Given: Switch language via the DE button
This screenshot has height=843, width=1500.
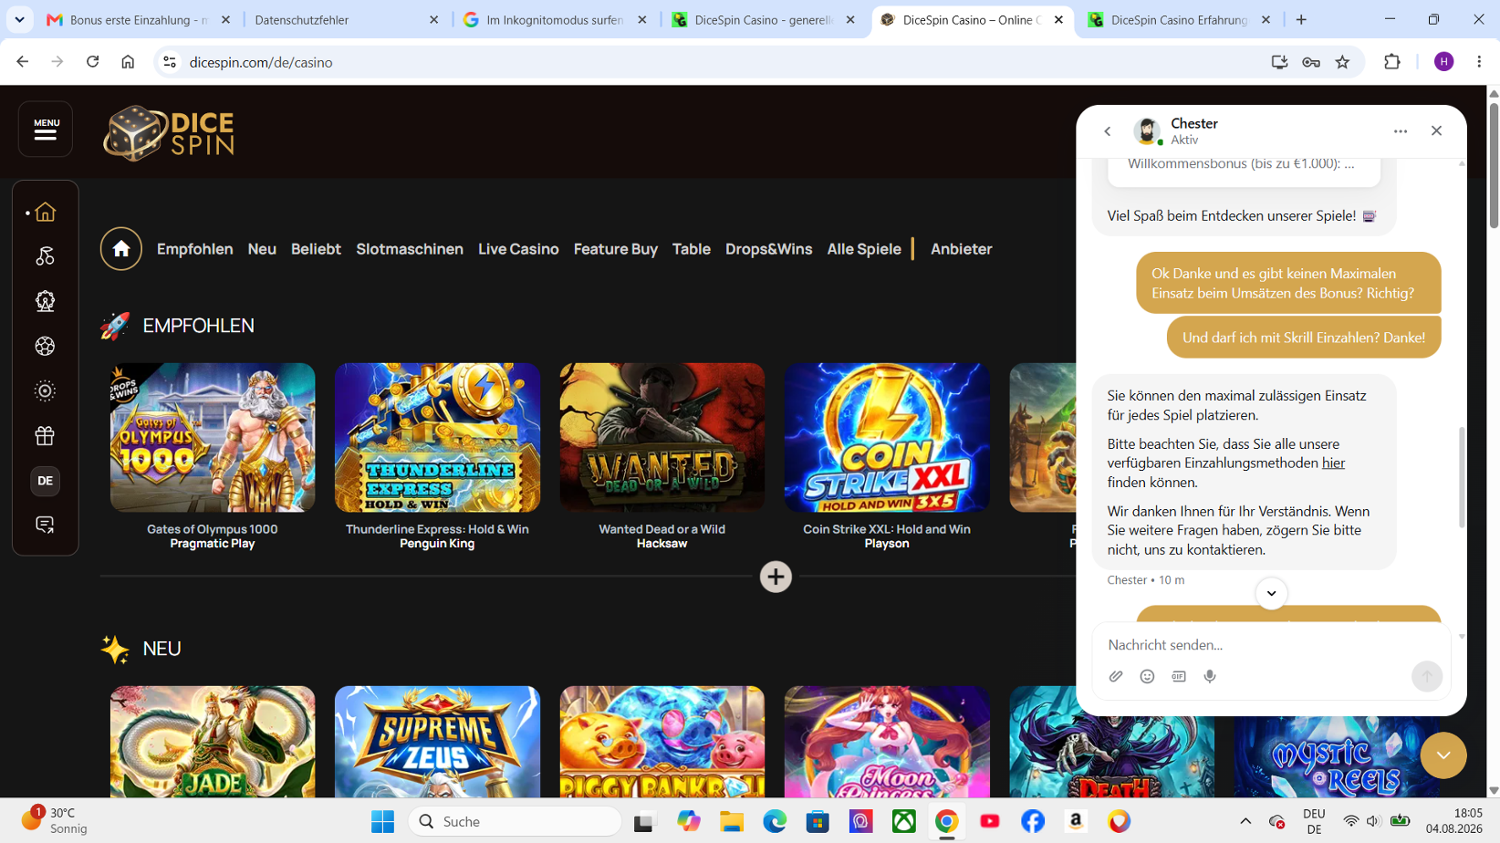Looking at the screenshot, I should [45, 481].
